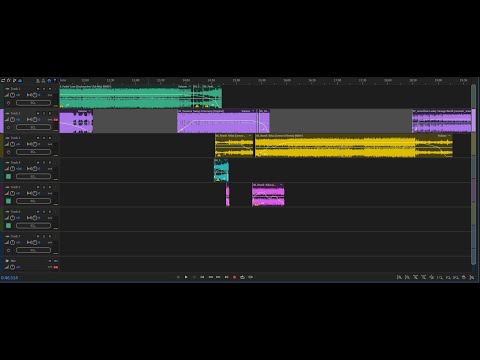This screenshot has width=480, height=360.
Task: Show the Effects (fx) track controls view
Action: tap(9, 80)
